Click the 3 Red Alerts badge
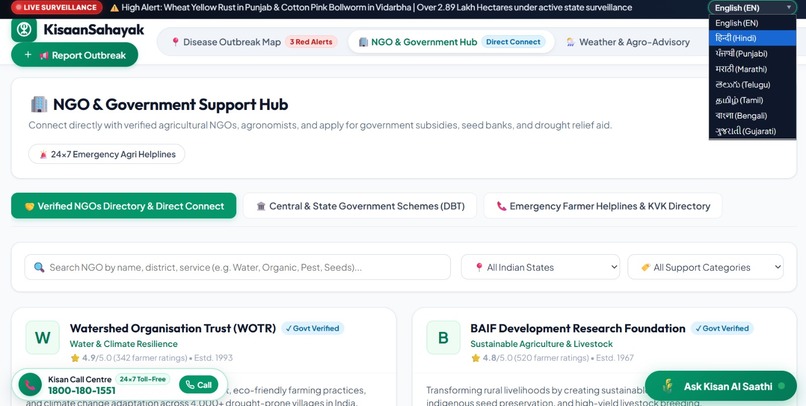Image resolution: width=806 pixels, height=406 pixels. (311, 42)
